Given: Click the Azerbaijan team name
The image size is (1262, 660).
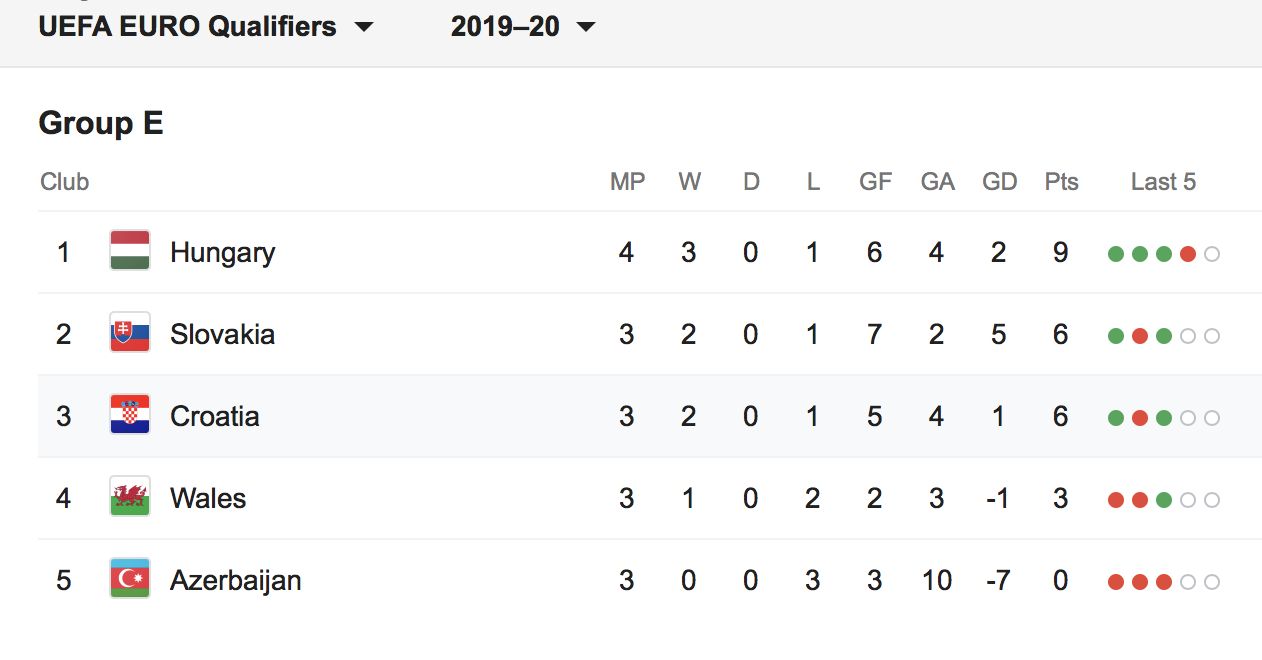Looking at the screenshot, I should tap(235, 580).
